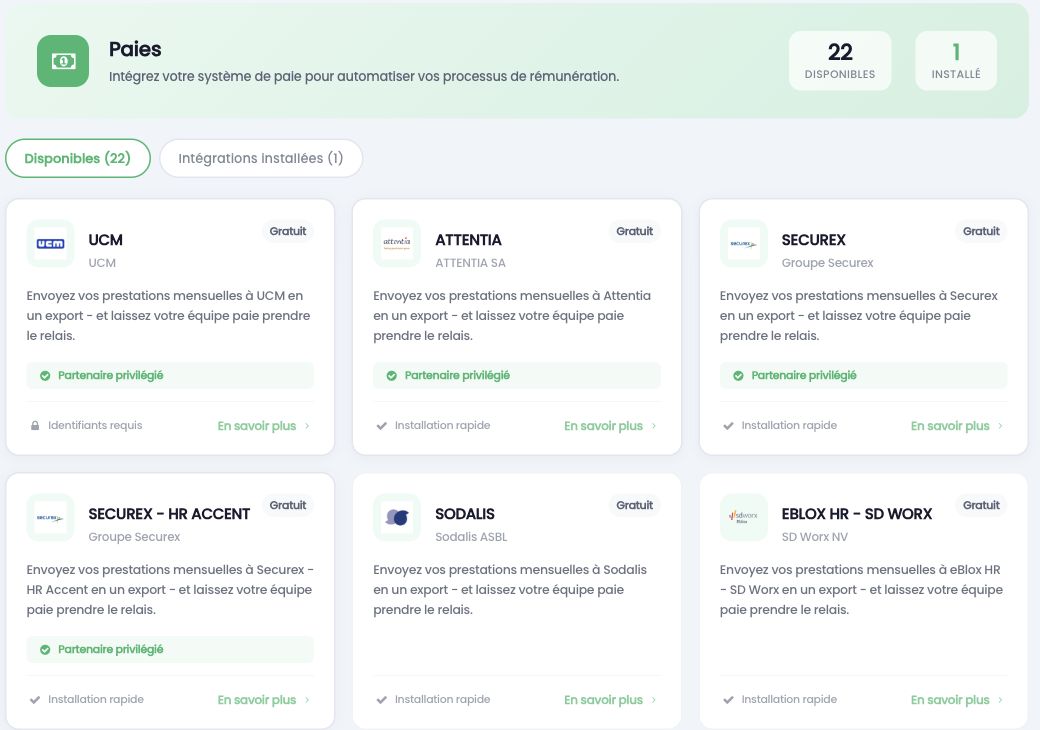Image resolution: width=1040 pixels, height=730 pixels.
Task: Click the Attentia logo icon
Action: [397, 243]
